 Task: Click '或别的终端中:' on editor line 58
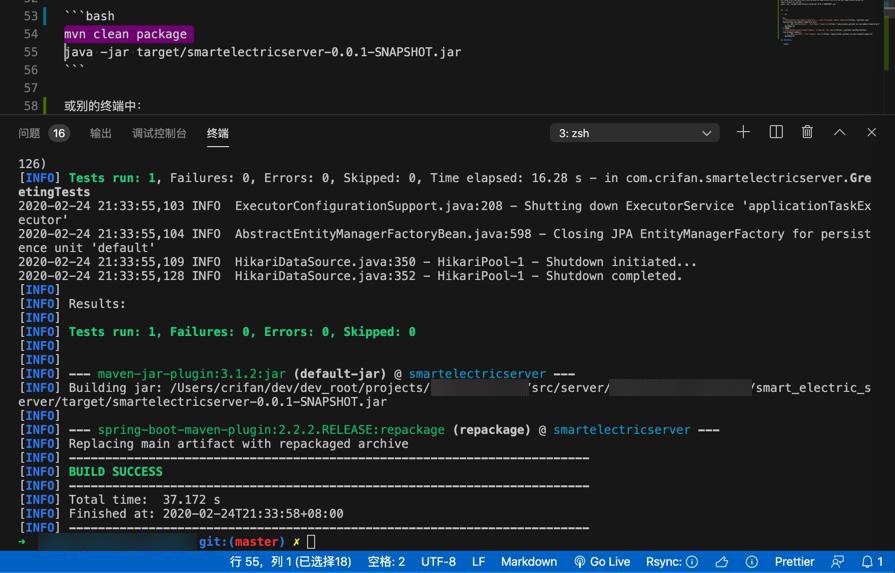[x=103, y=106]
